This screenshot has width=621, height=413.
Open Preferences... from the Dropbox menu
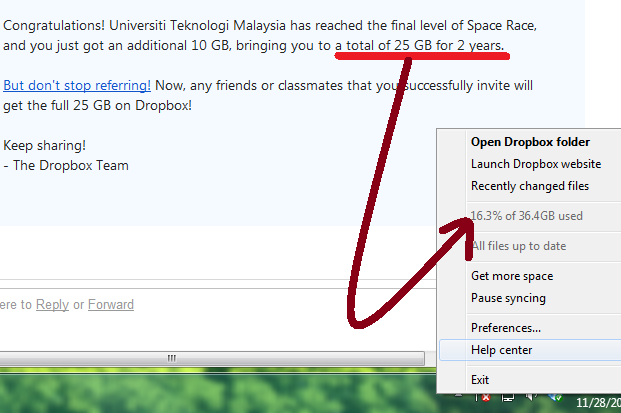tap(506, 328)
